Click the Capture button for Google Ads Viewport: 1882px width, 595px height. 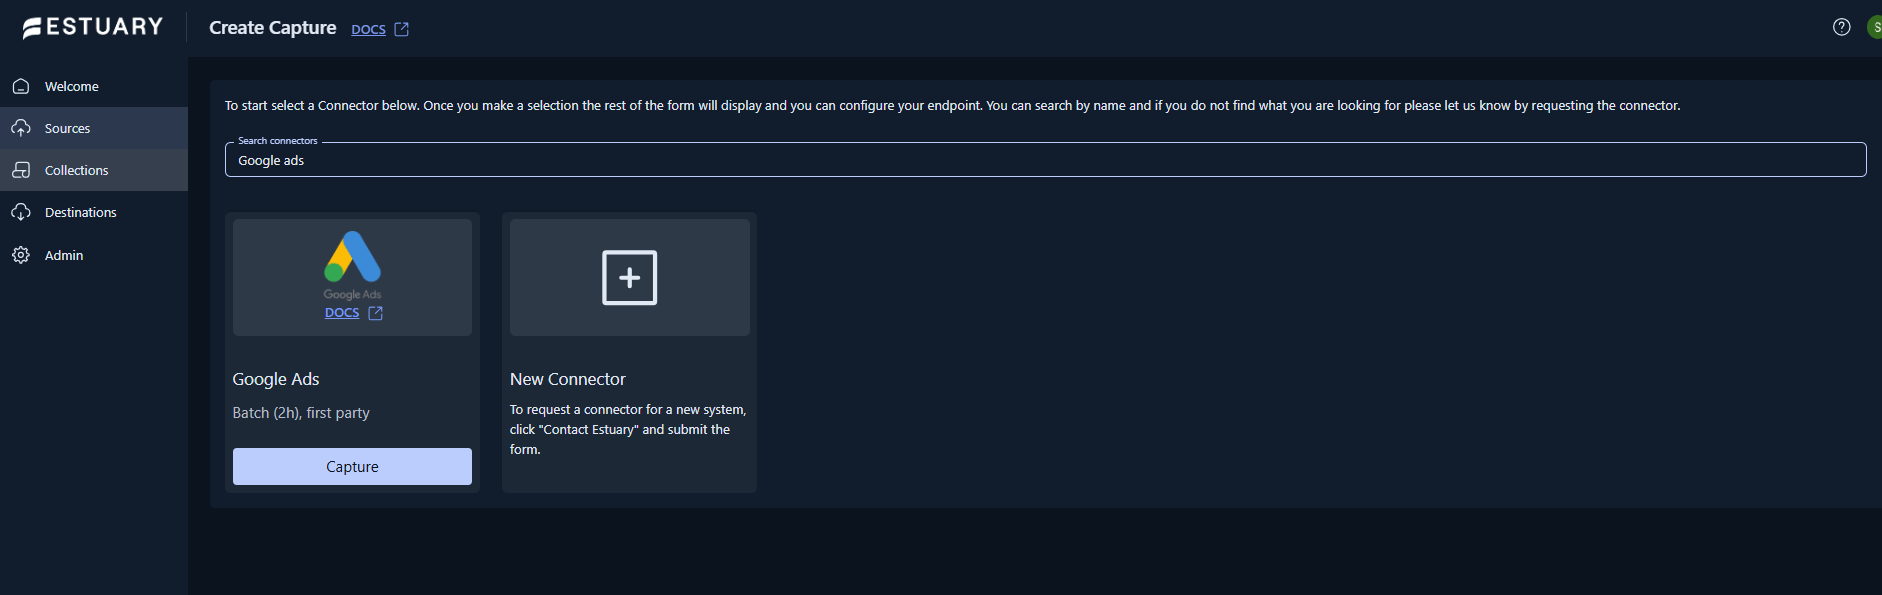[352, 466]
